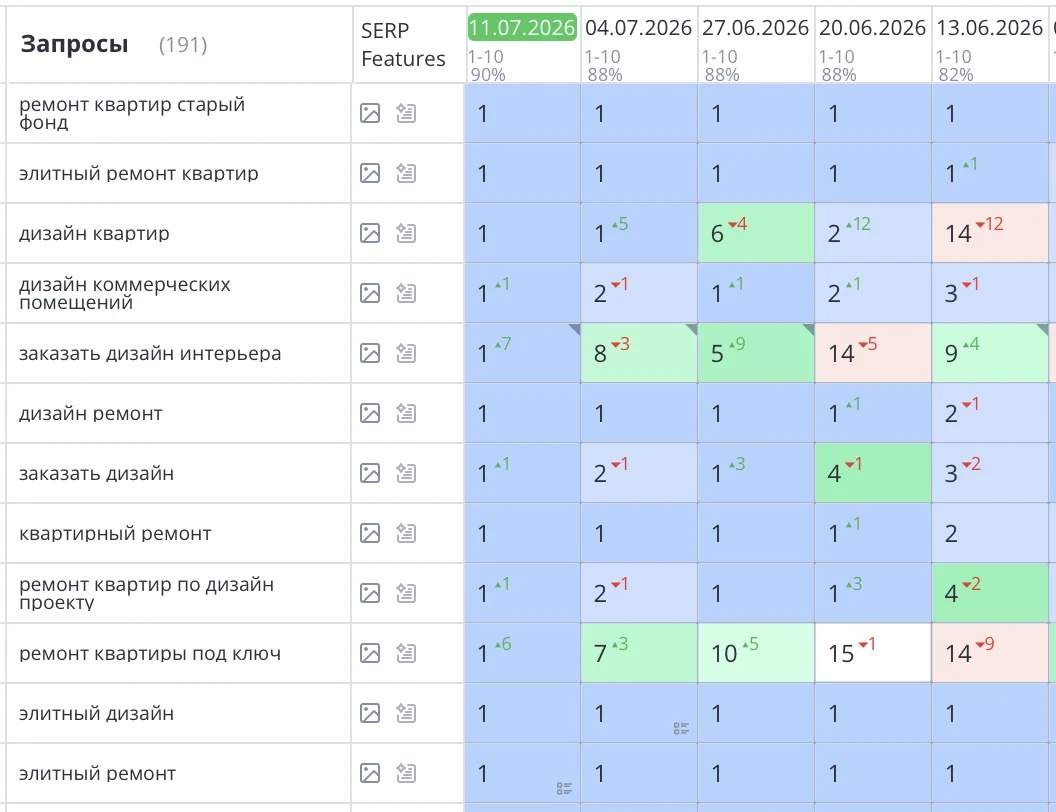This screenshot has width=1056, height=812.
Task: Click snippet icon for 'ремонт квартиры под ключ'
Action: point(406,652)
